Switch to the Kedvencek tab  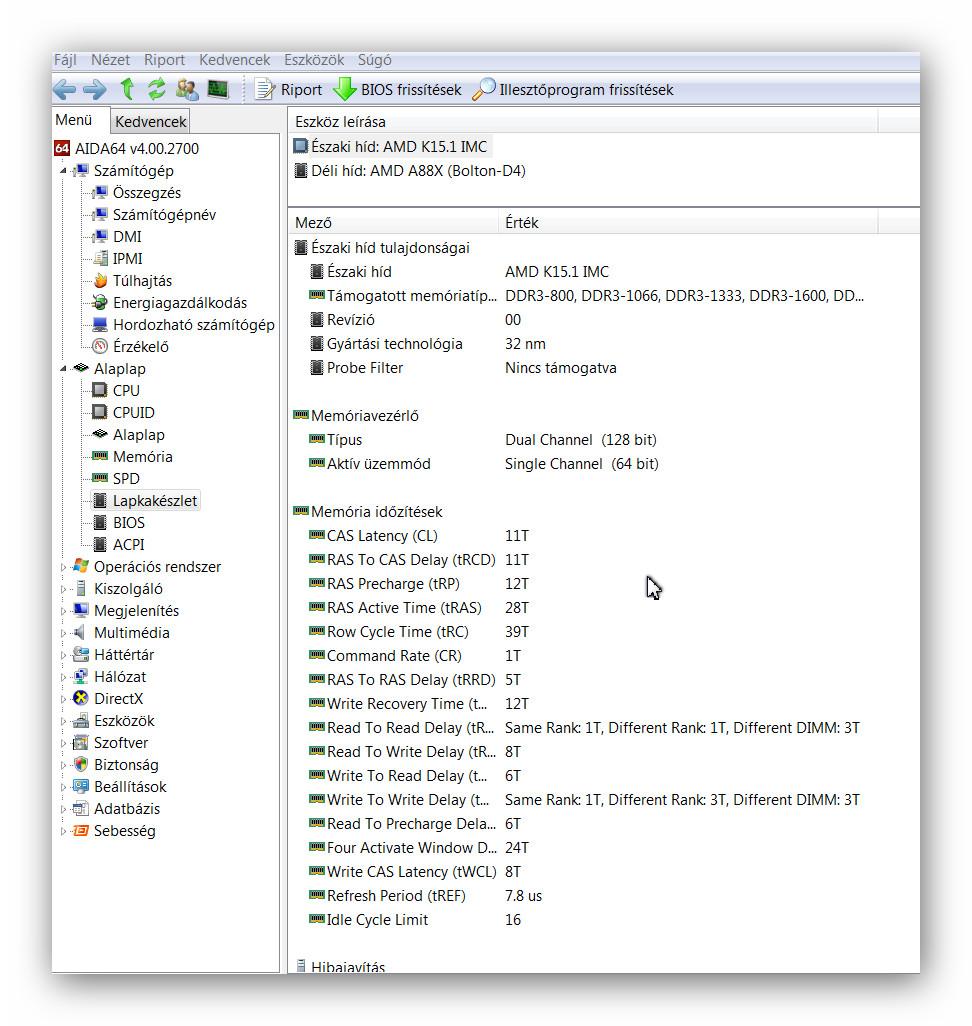pos(151,122)
